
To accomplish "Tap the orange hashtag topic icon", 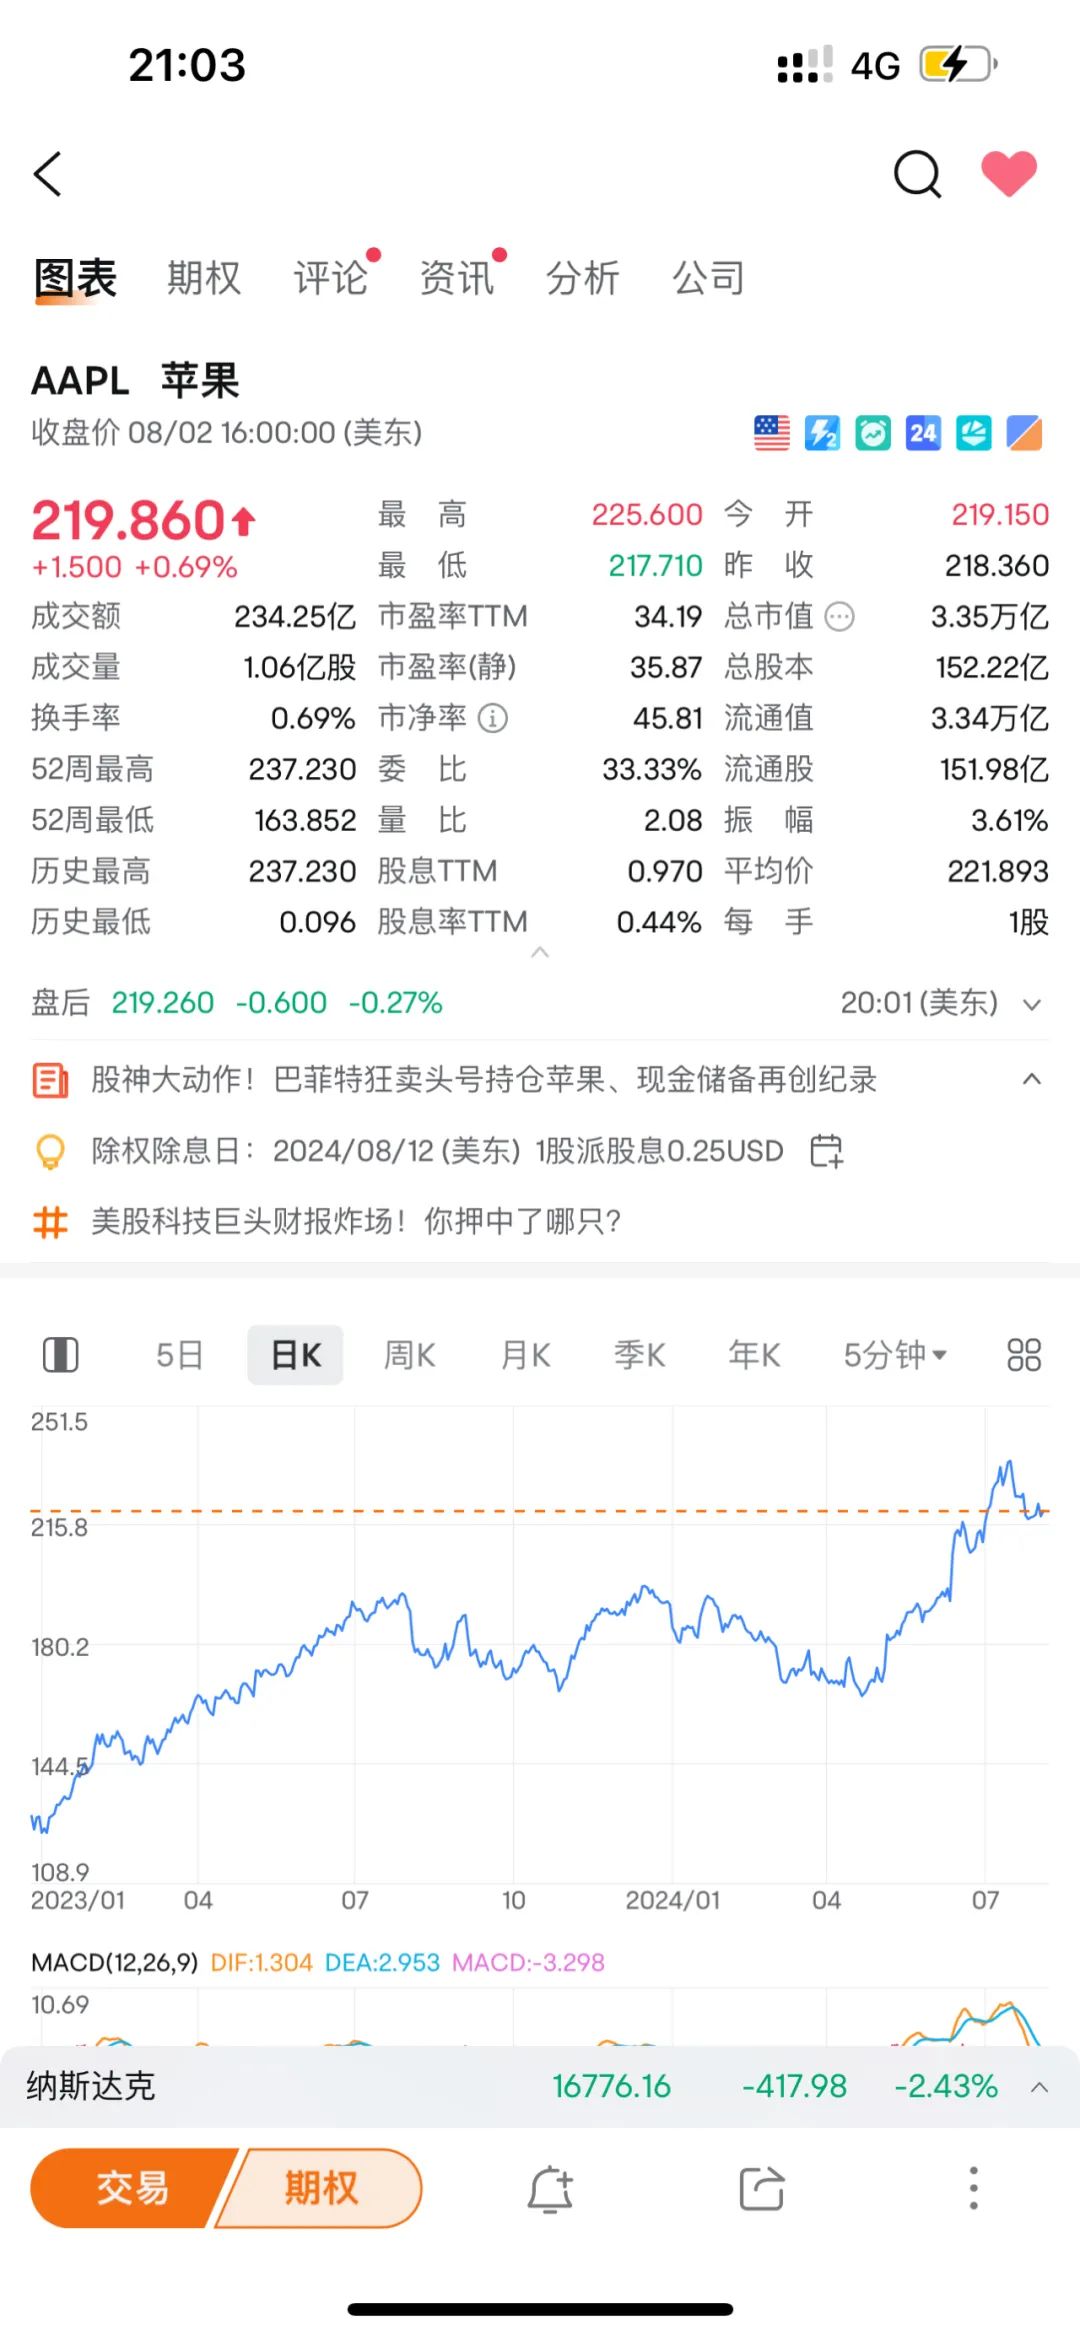I will (x=50, y=1221).
